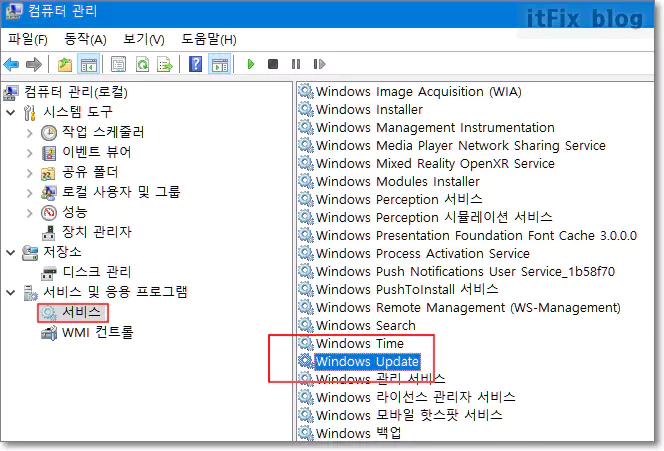Viewport: 664px width, 451px height.
Task: Select 서비스 및 응용 프로그램 node
Action: 115,291
